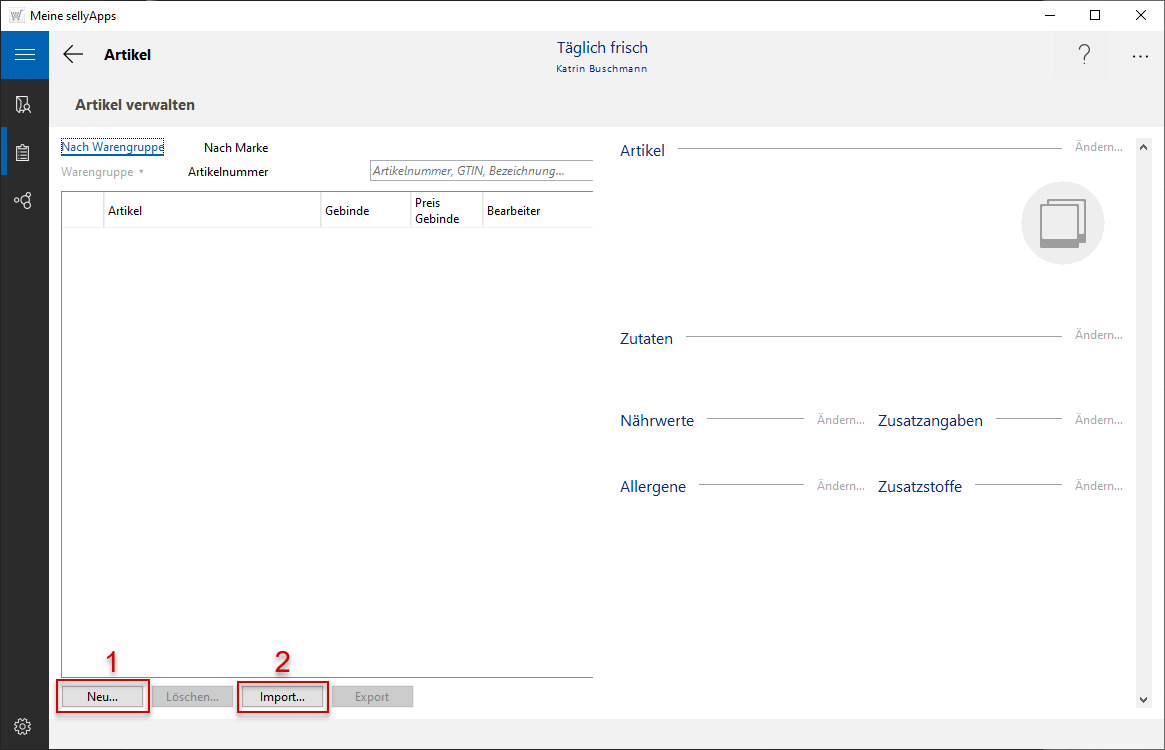Expand the Warengruppe dropdown
1165x750 pixels.
pos(103,172)
